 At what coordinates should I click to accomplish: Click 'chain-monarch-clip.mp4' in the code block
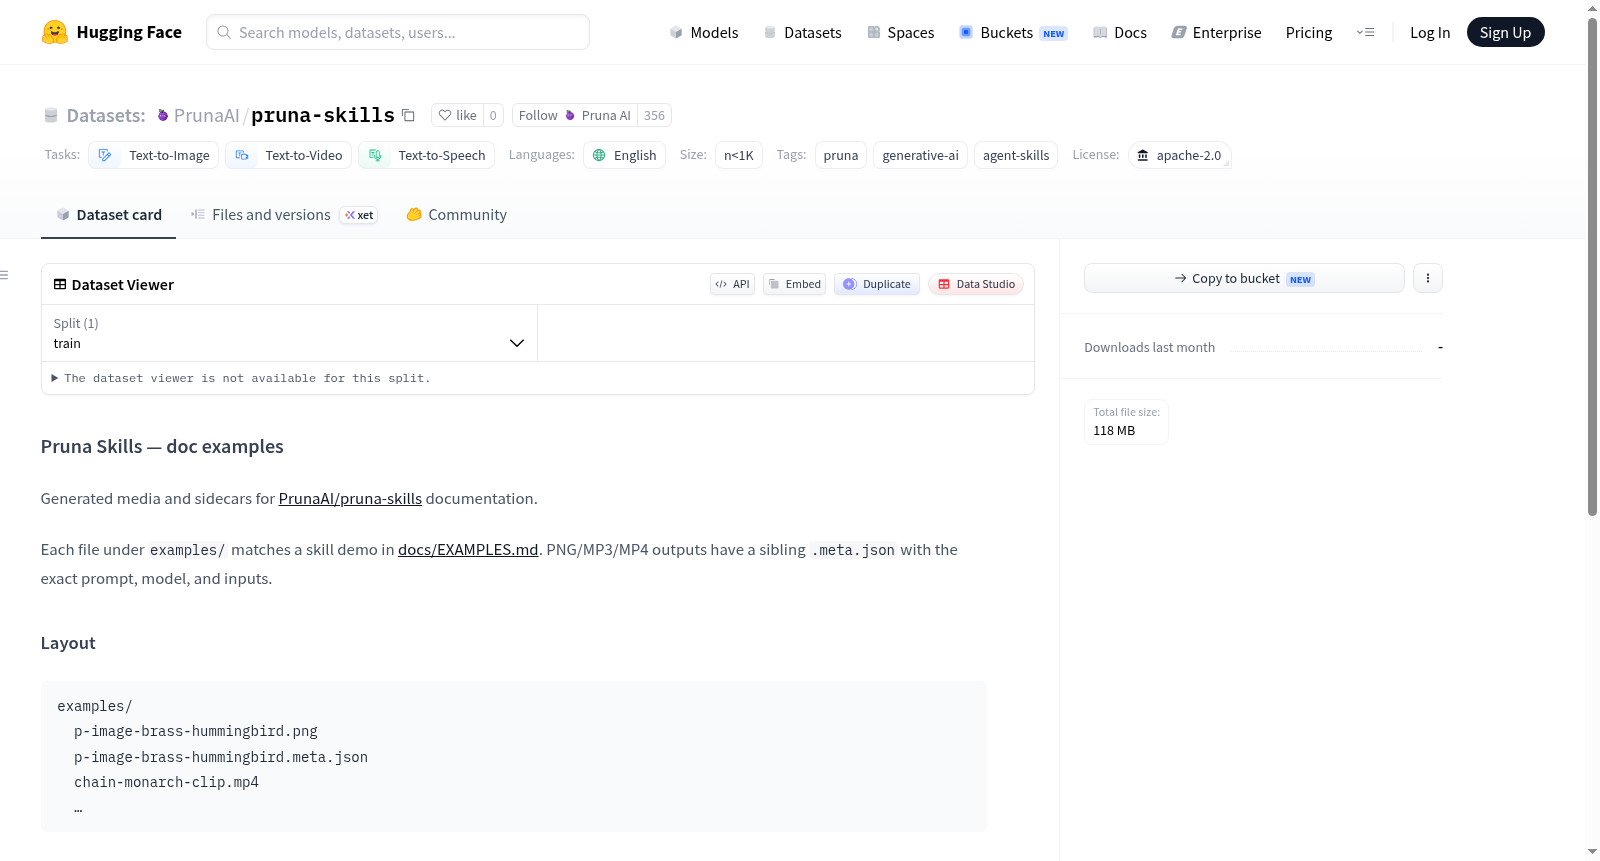(x=166, y=782)
